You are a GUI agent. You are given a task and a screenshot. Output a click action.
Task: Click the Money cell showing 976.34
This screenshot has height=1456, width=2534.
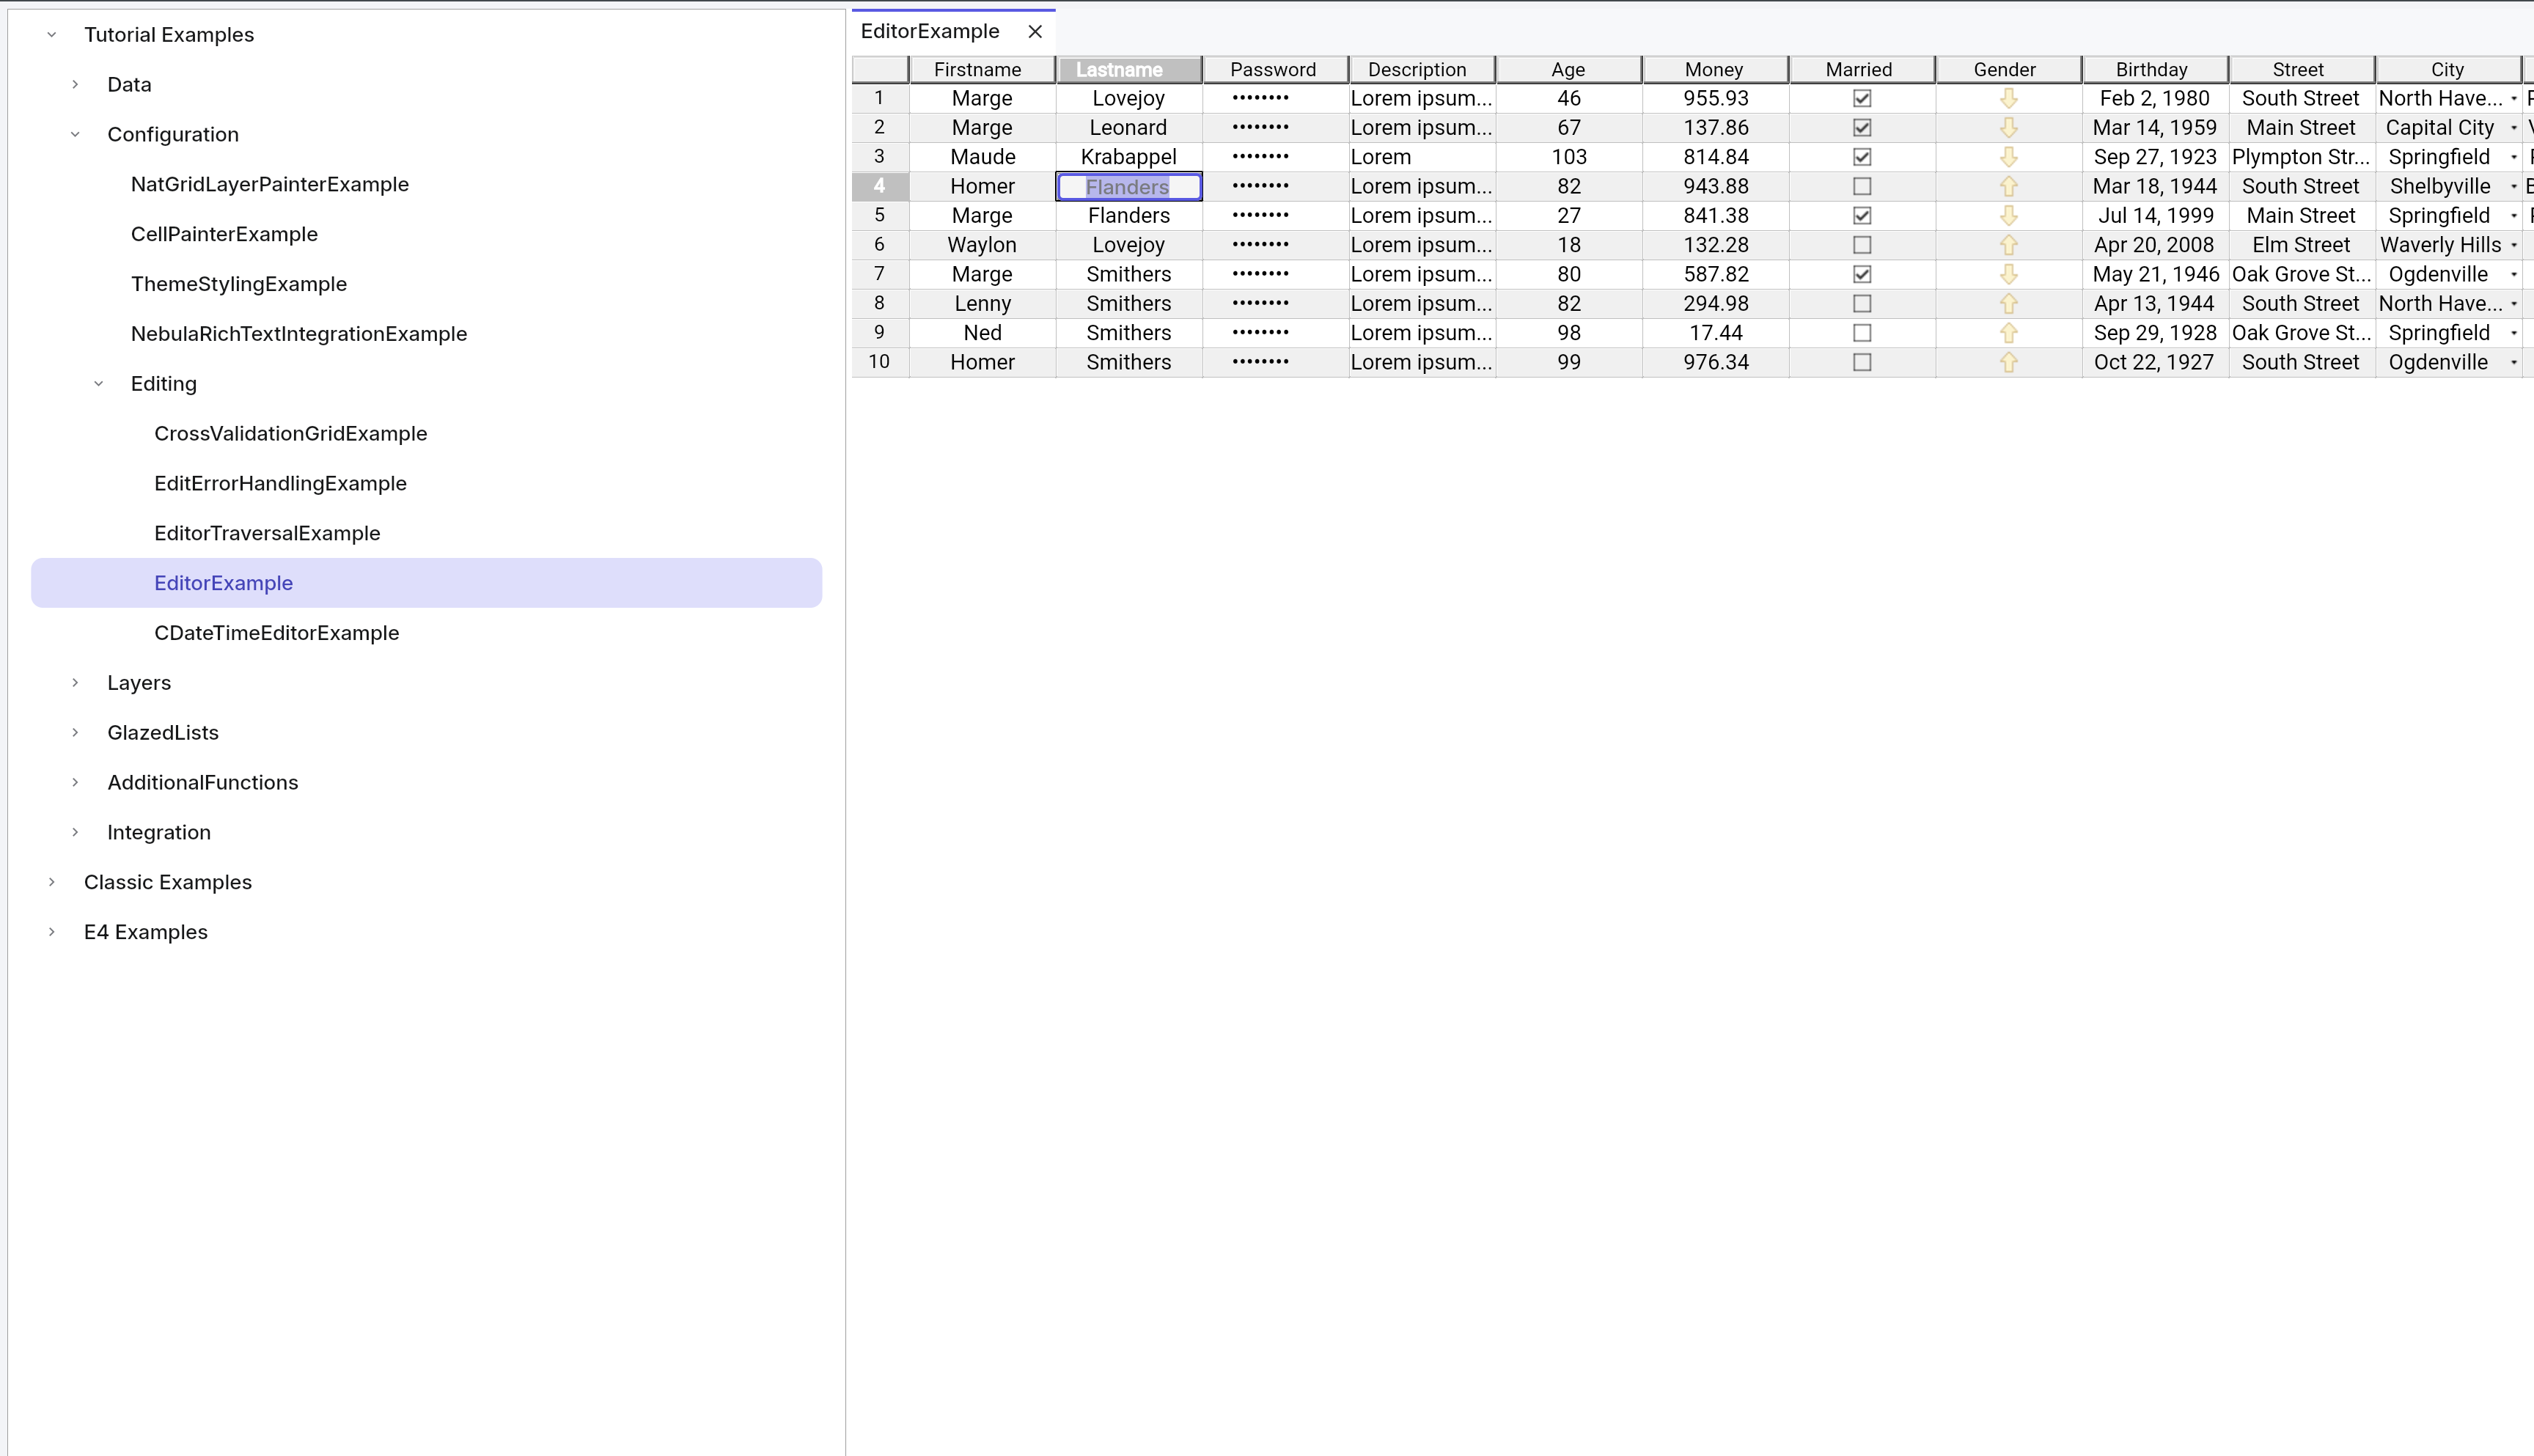pos(1716,362)
